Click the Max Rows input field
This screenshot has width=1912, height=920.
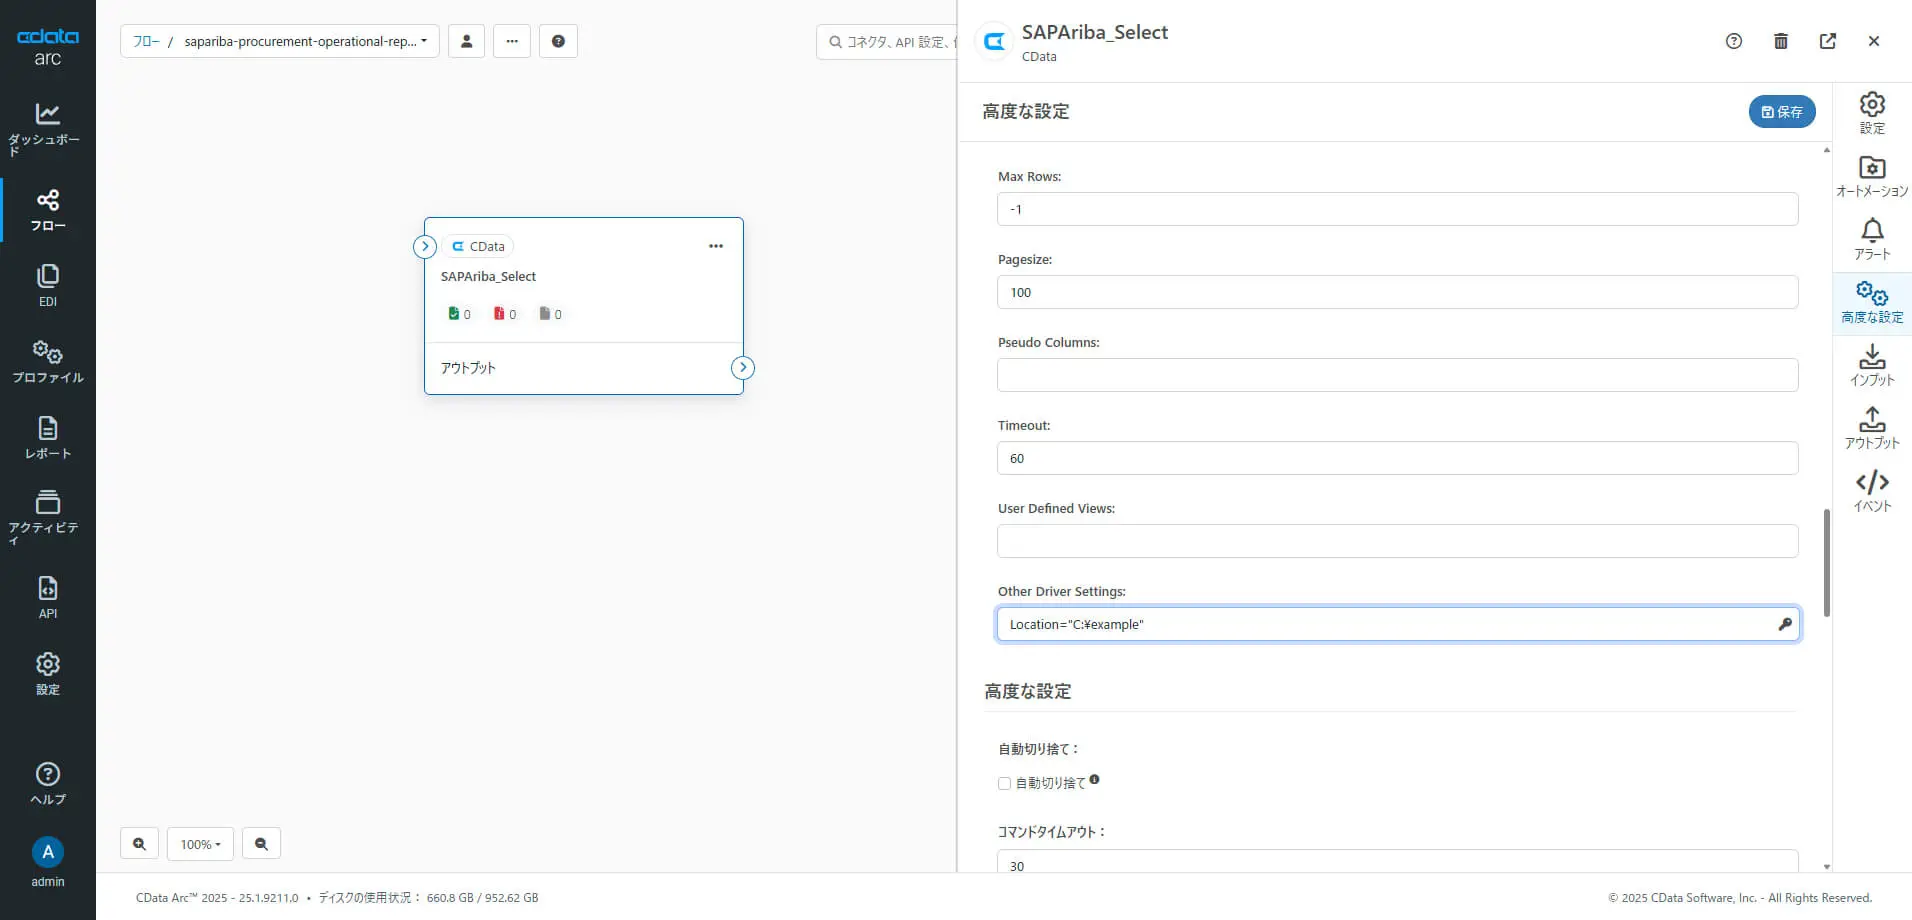[1397, 209]
